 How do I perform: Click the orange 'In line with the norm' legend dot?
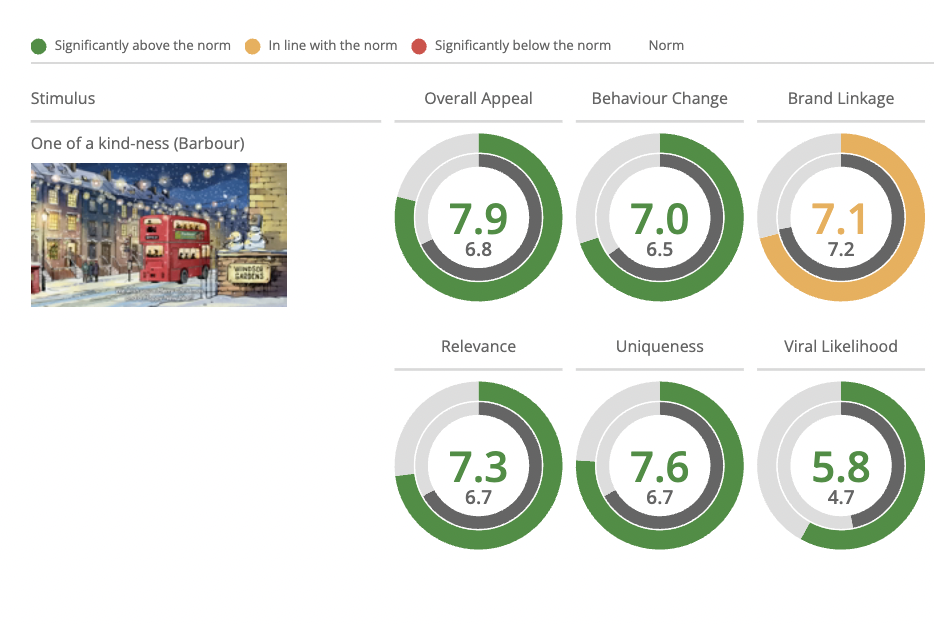(253, 46)
